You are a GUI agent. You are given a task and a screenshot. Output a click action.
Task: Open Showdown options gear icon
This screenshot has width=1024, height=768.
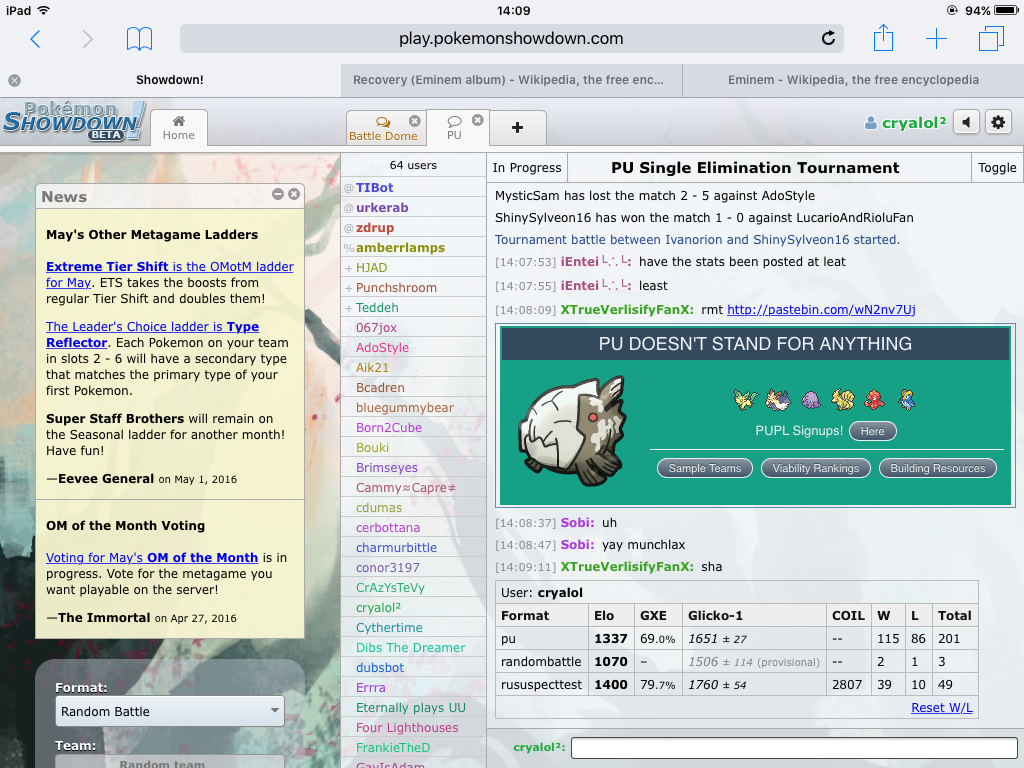coord(998,123)
